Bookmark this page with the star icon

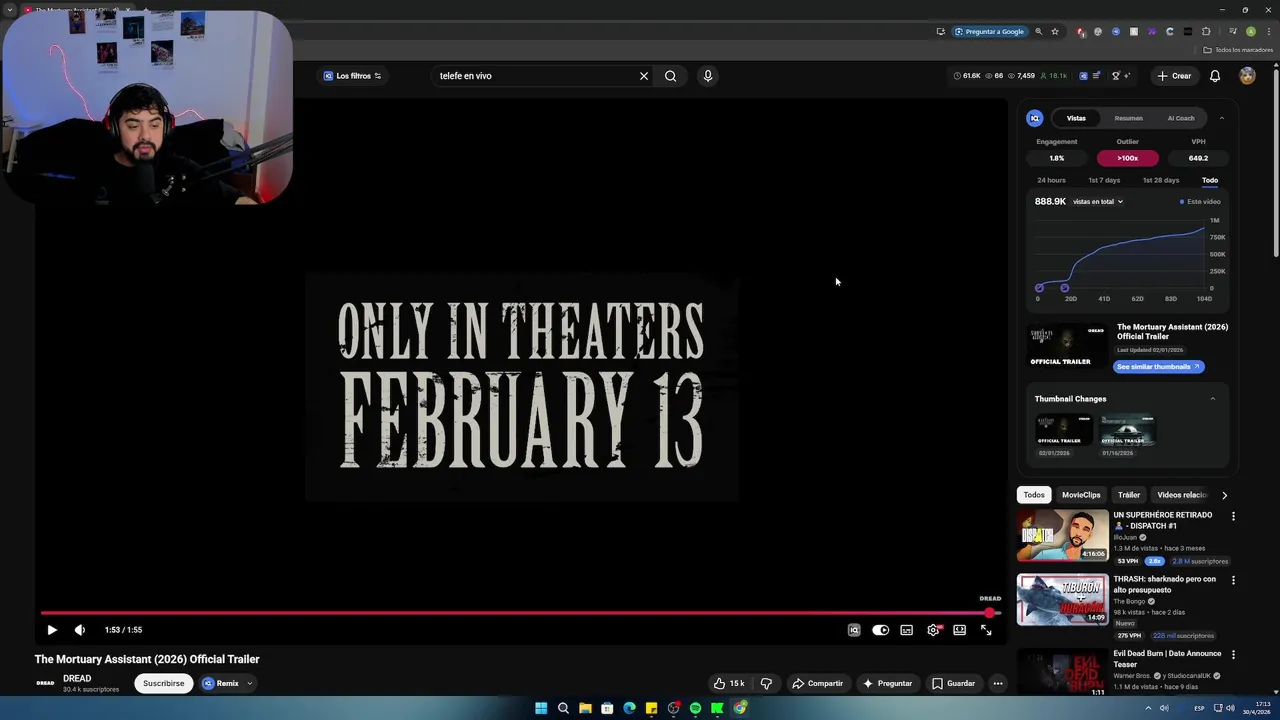(1054, 32)
